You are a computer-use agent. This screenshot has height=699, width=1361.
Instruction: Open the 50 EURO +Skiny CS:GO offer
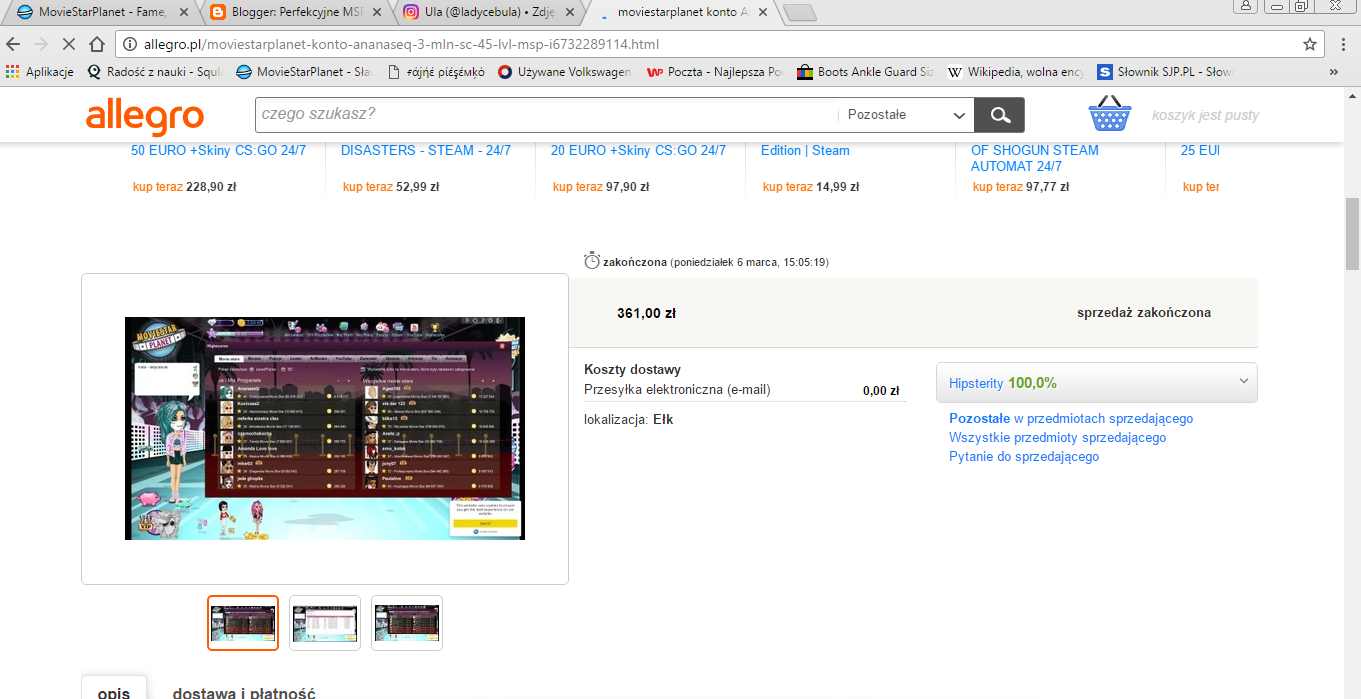pyautogui.click(x=218, y=151)
